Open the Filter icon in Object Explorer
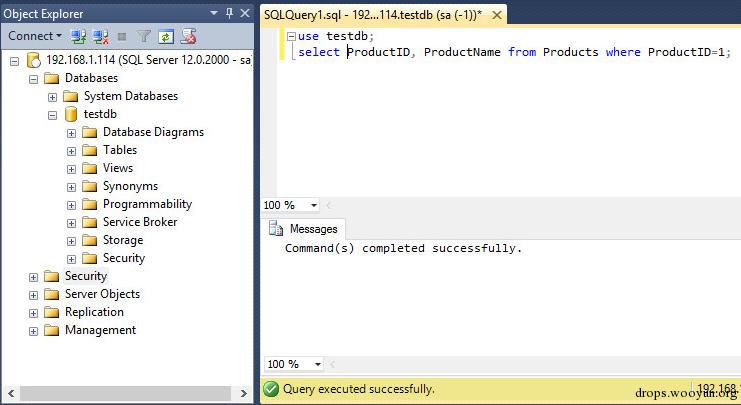The width and height of the screenshot is (741, 405). pyautogui.click(x=144, y=36)
